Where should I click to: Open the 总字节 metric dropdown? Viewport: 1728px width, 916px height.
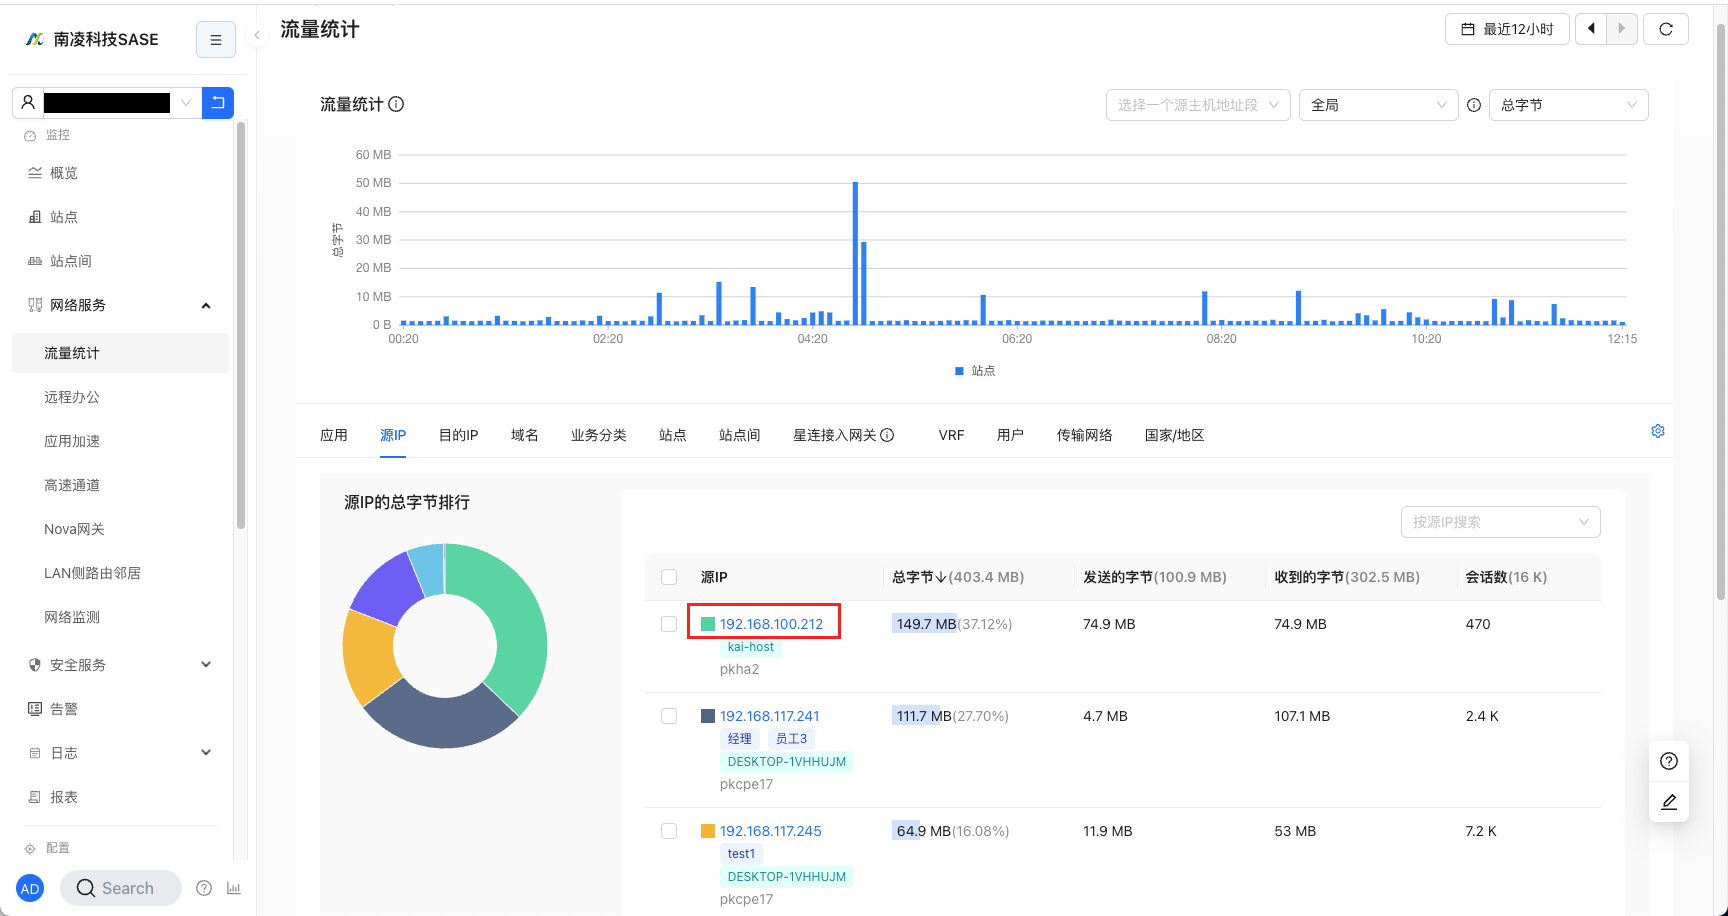click(1568, 105)
